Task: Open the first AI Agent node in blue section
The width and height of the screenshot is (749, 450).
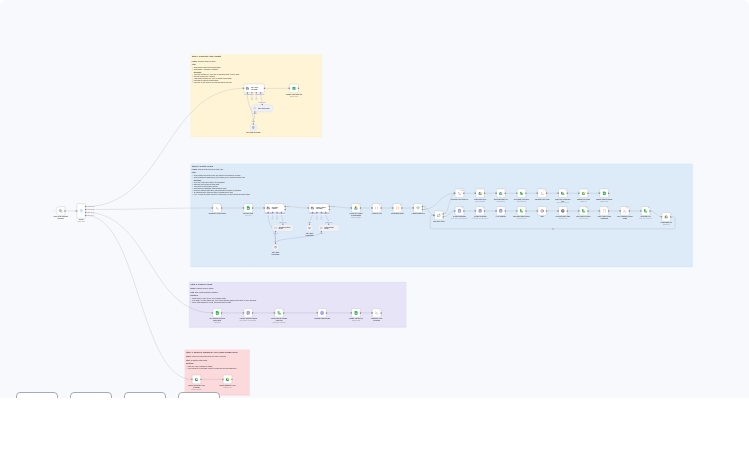Action: (274, 208)
